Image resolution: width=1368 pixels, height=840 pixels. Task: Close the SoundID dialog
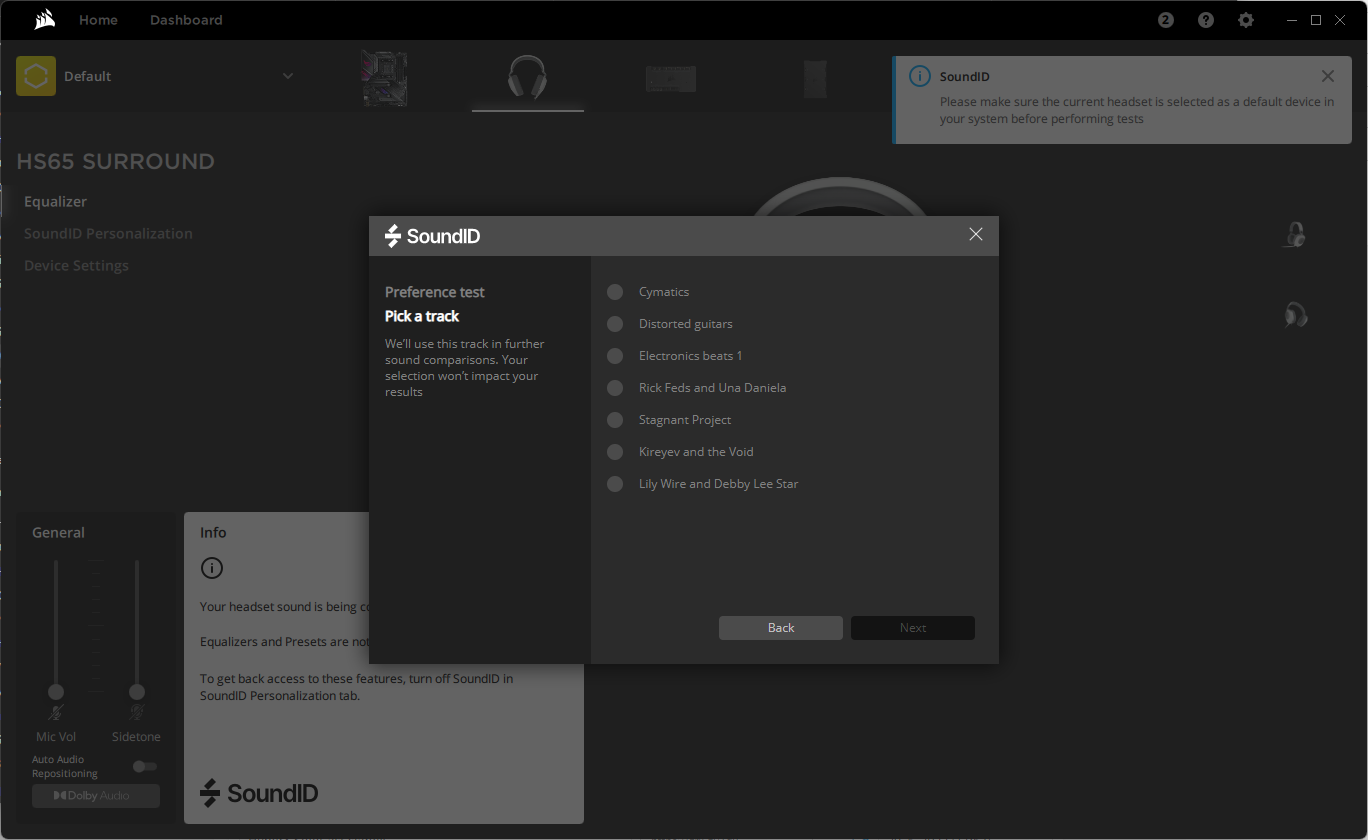(976, 234)
